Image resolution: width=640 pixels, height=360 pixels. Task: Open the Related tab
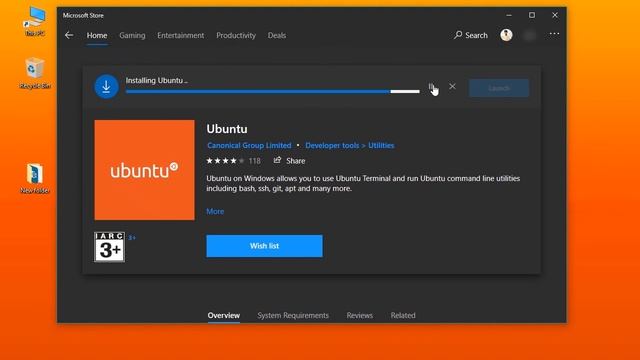[403, 316]
